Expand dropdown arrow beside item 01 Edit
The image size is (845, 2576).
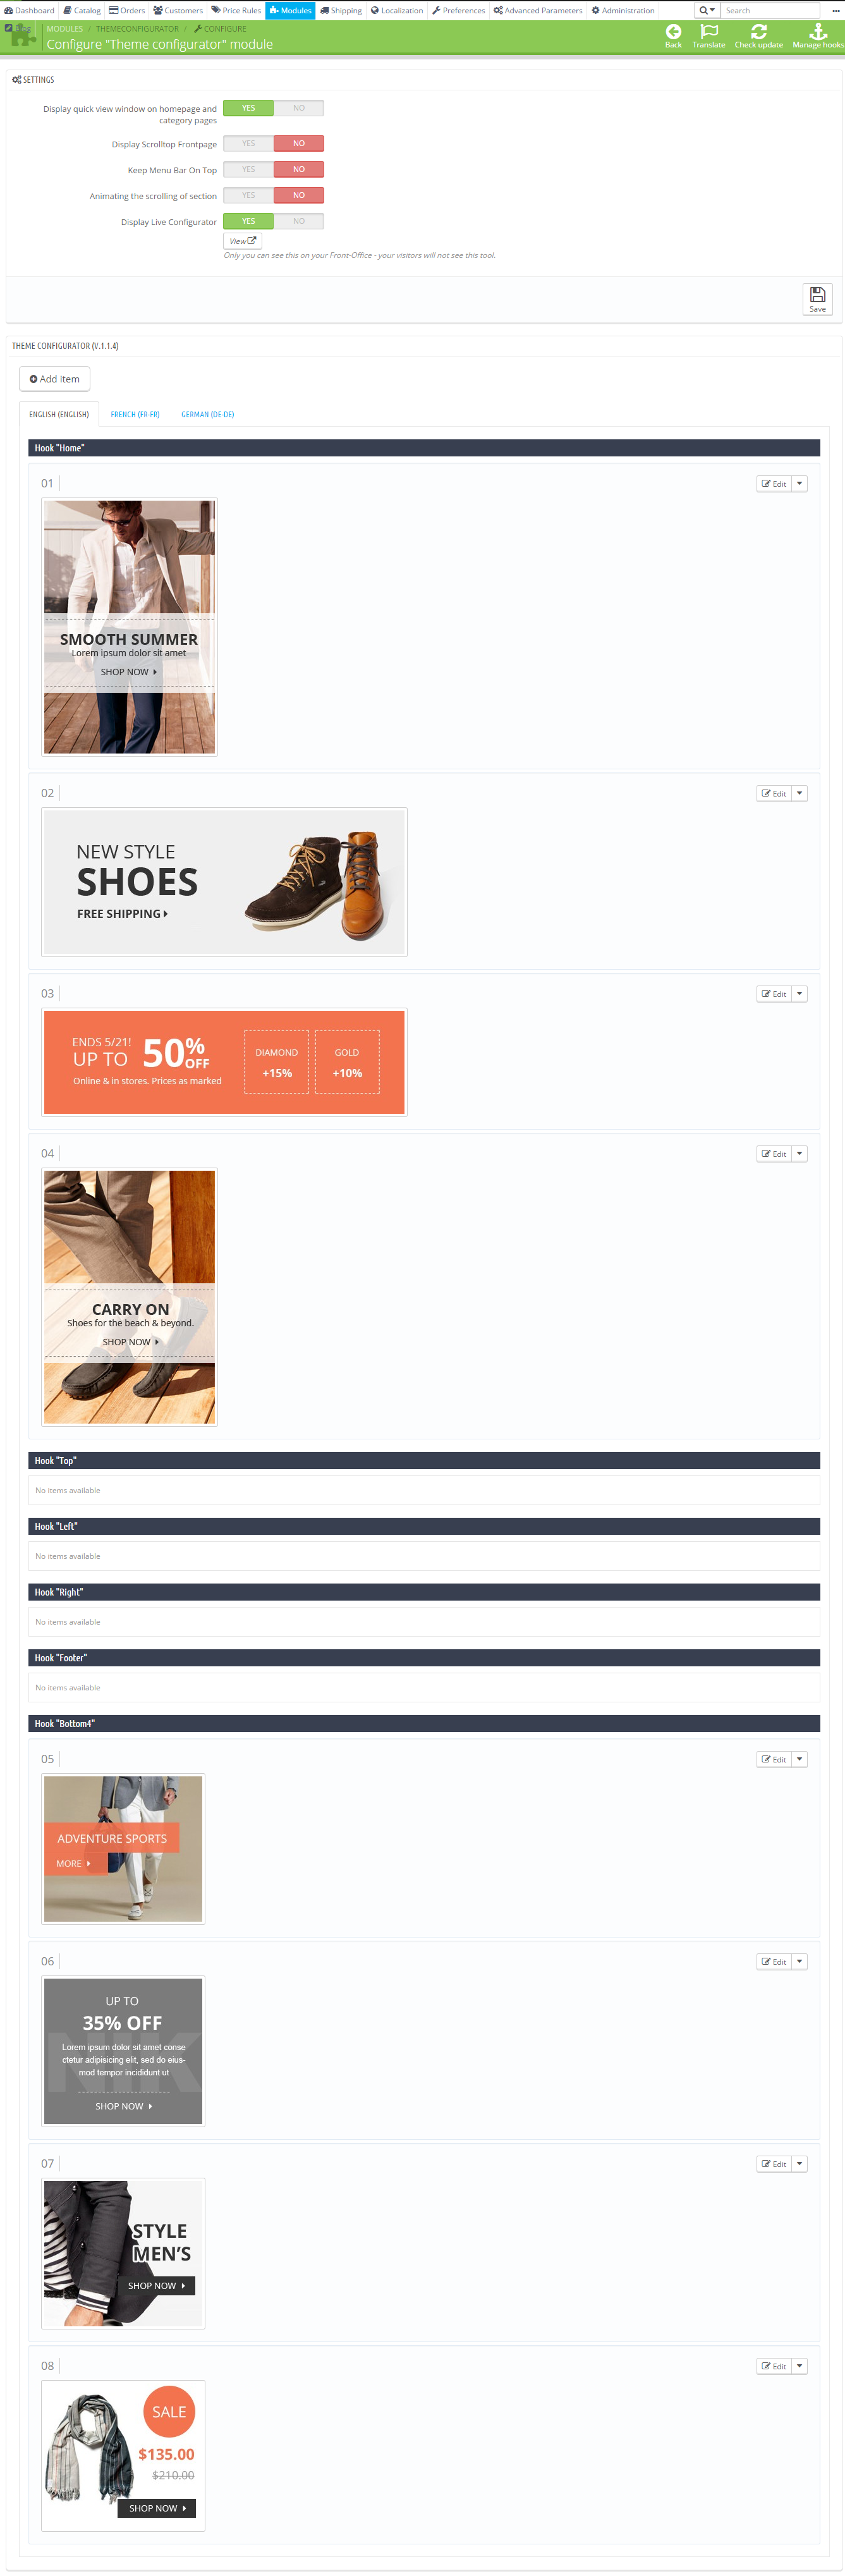tap(799, 483)
